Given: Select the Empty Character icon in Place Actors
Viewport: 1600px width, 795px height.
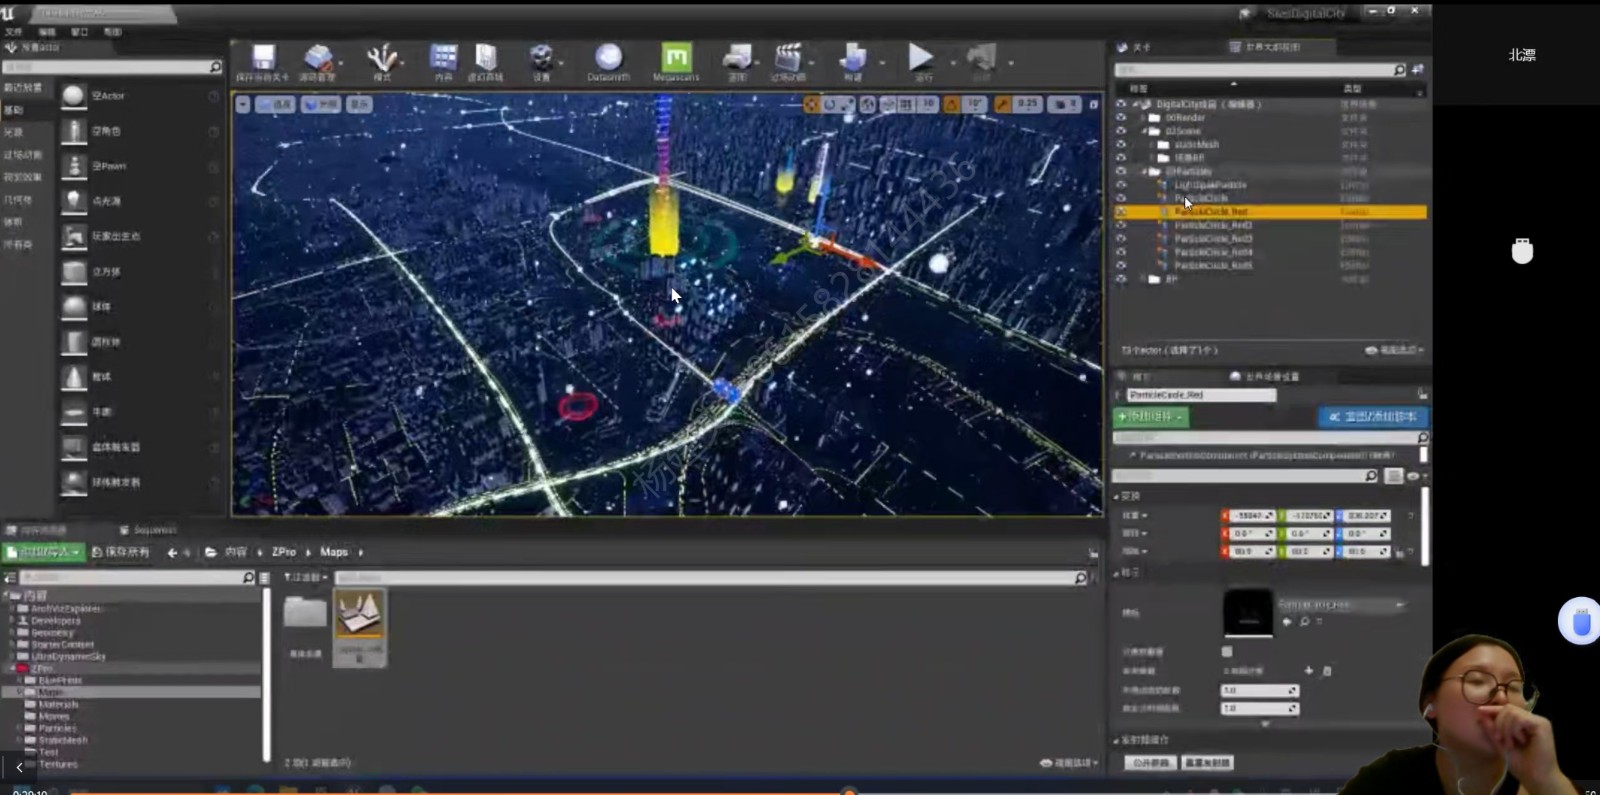Looking at the screenshot, I should pos(74,131).
